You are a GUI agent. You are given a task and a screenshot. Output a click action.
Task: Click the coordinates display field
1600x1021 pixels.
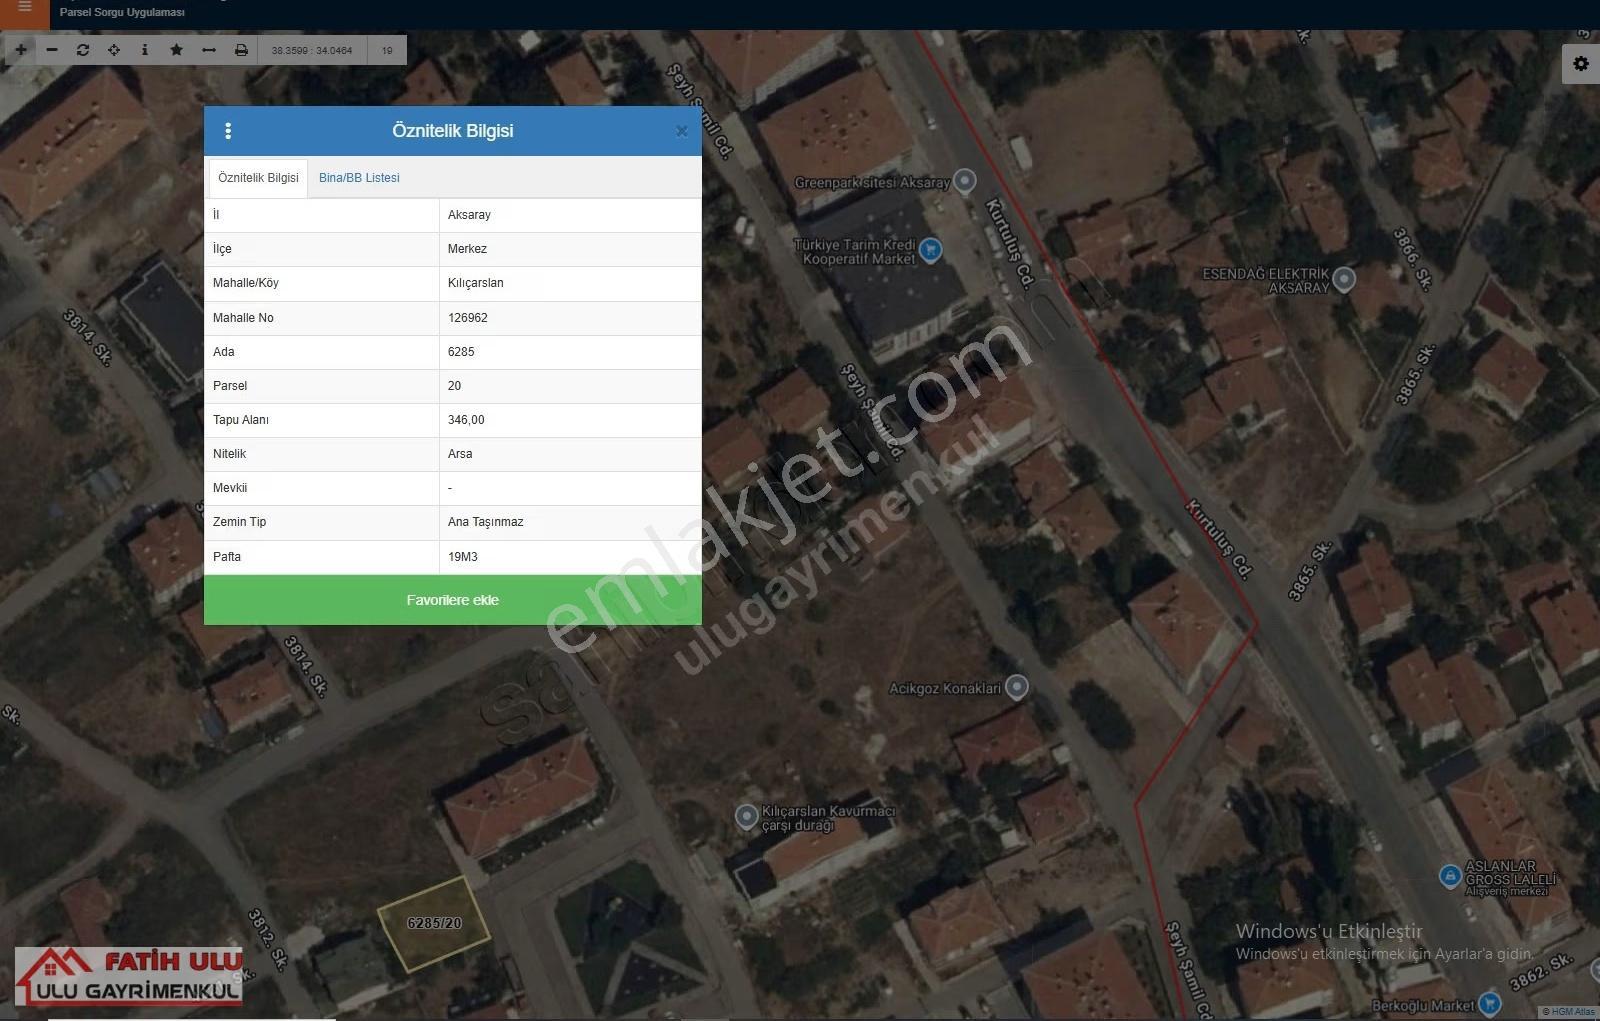[x=312, y=50]
